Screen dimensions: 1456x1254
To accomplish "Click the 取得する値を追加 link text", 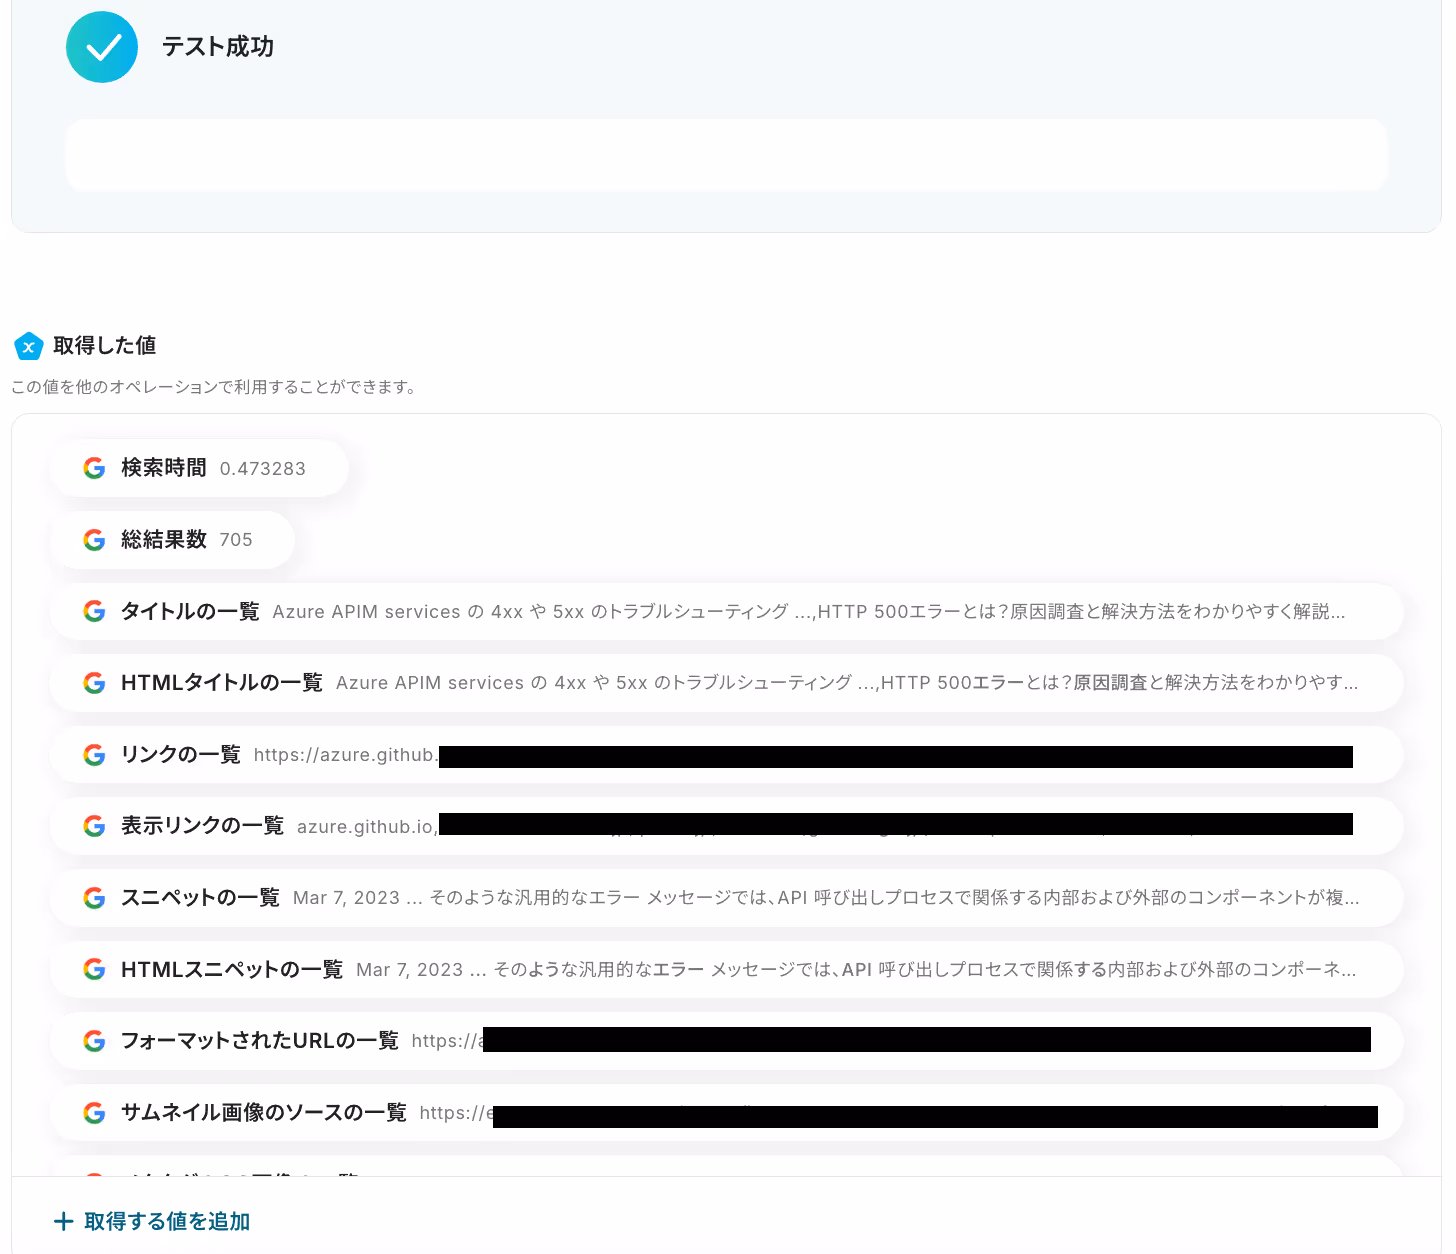I will [x=167, y=1221].
